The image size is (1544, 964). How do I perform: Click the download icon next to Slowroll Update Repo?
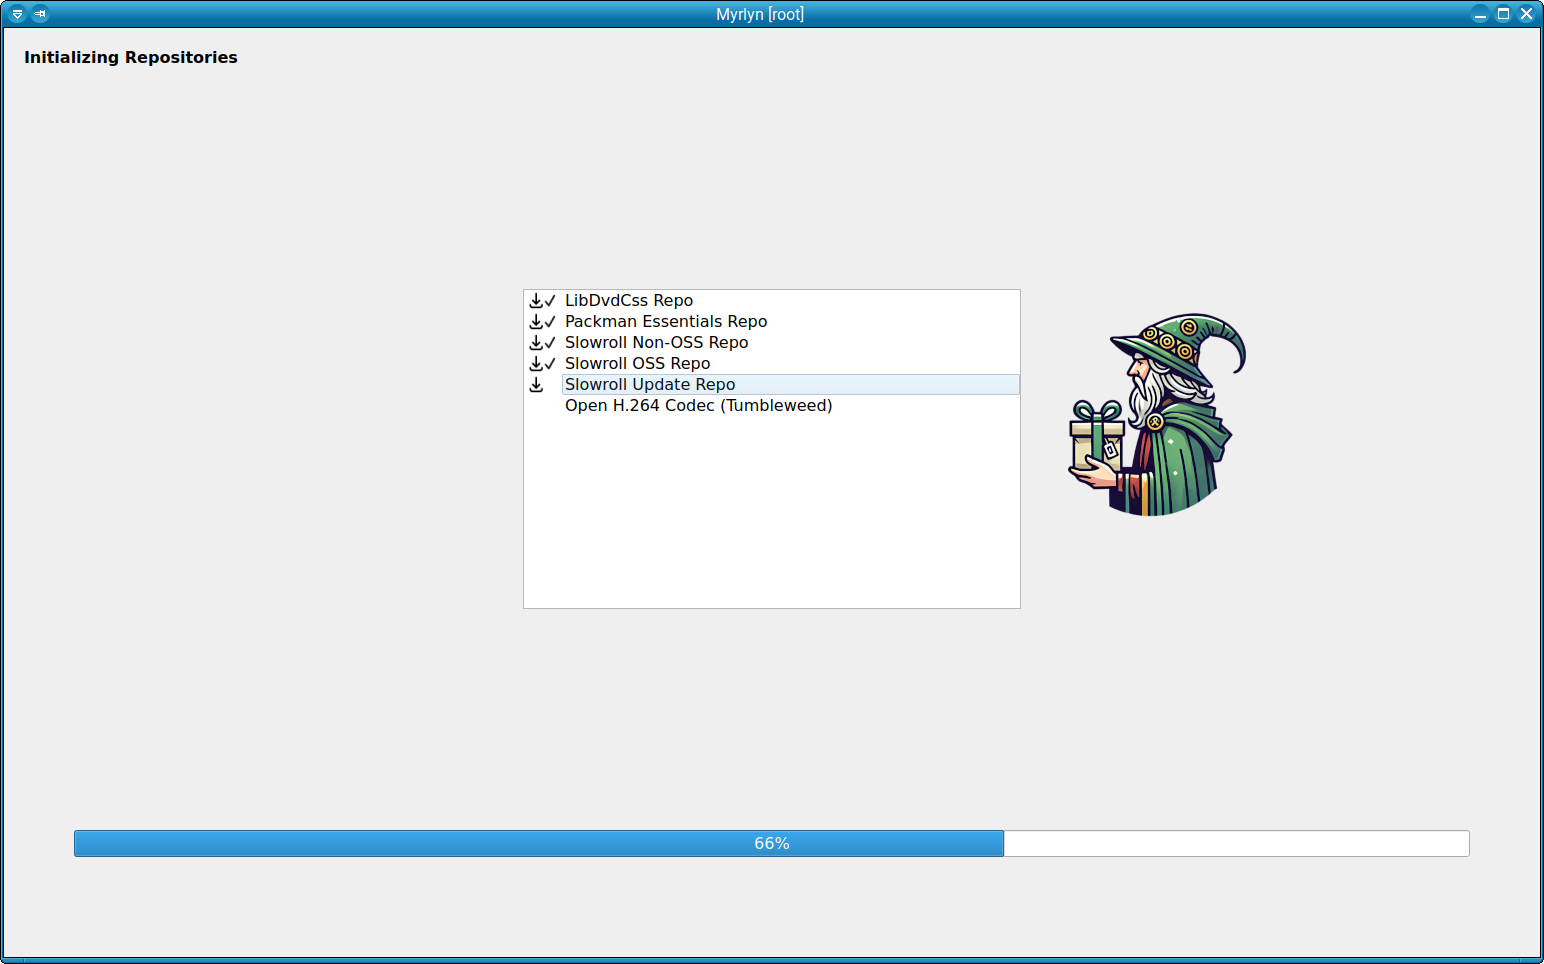536,384
